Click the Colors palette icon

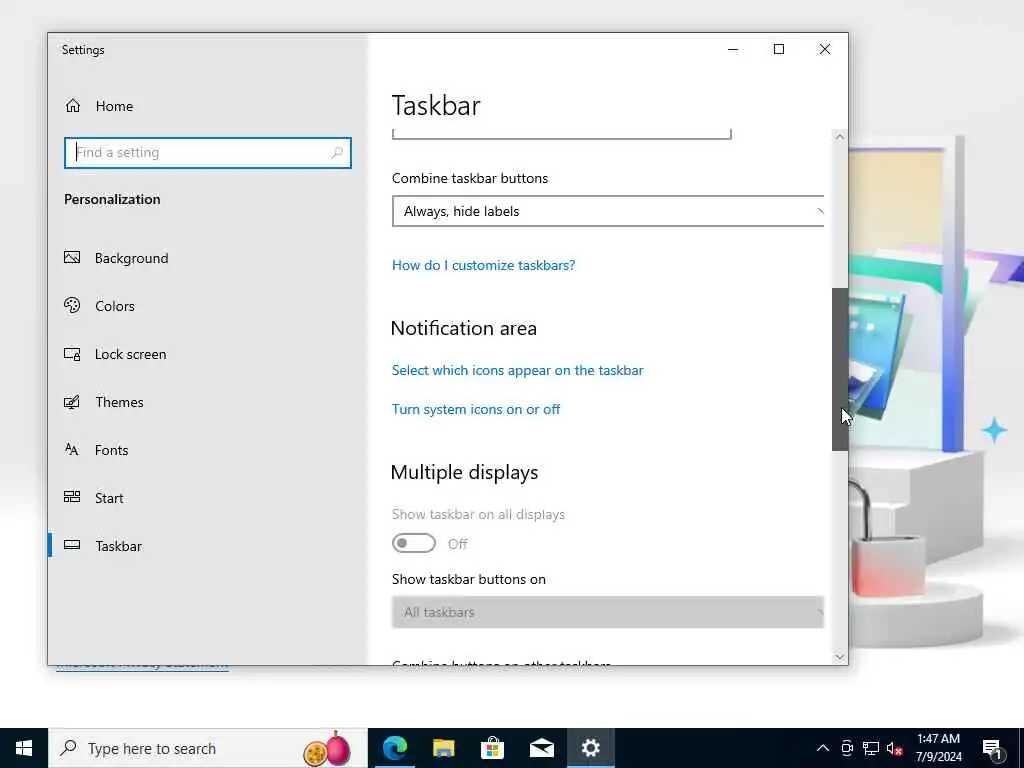(72, 305)
